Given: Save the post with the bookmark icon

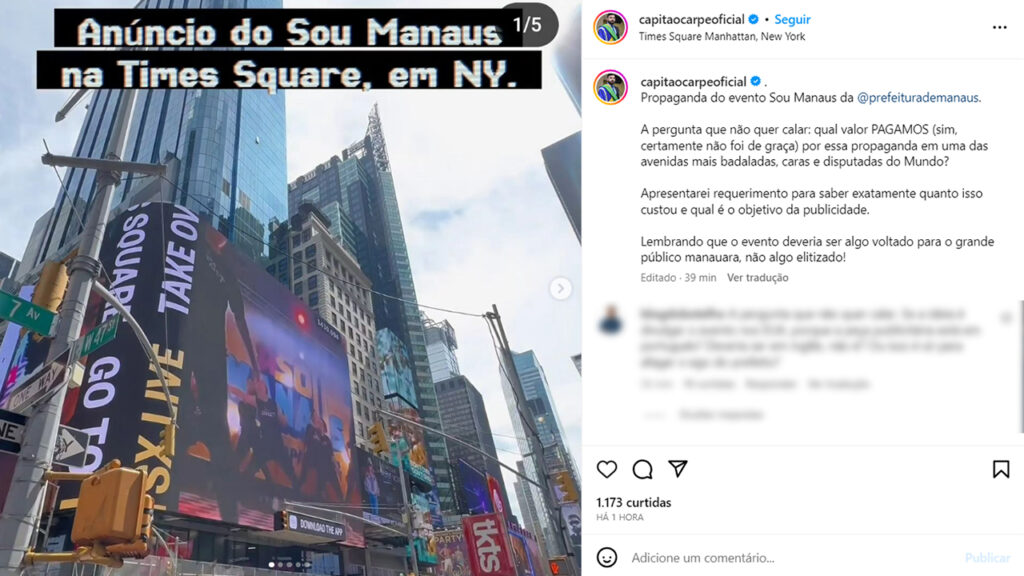Looking at the screenshot, I should point(1000,469).
